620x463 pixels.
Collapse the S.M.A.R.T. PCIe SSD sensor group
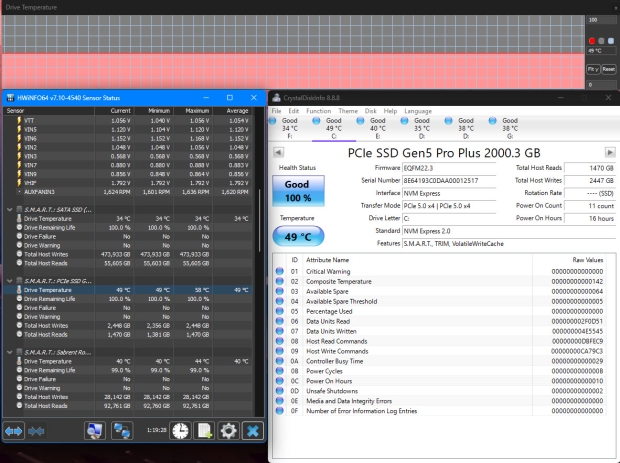point(10,281)
